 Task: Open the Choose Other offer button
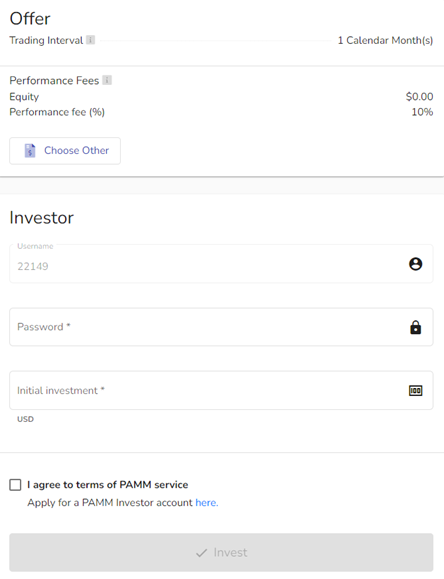tap(65, 151)
